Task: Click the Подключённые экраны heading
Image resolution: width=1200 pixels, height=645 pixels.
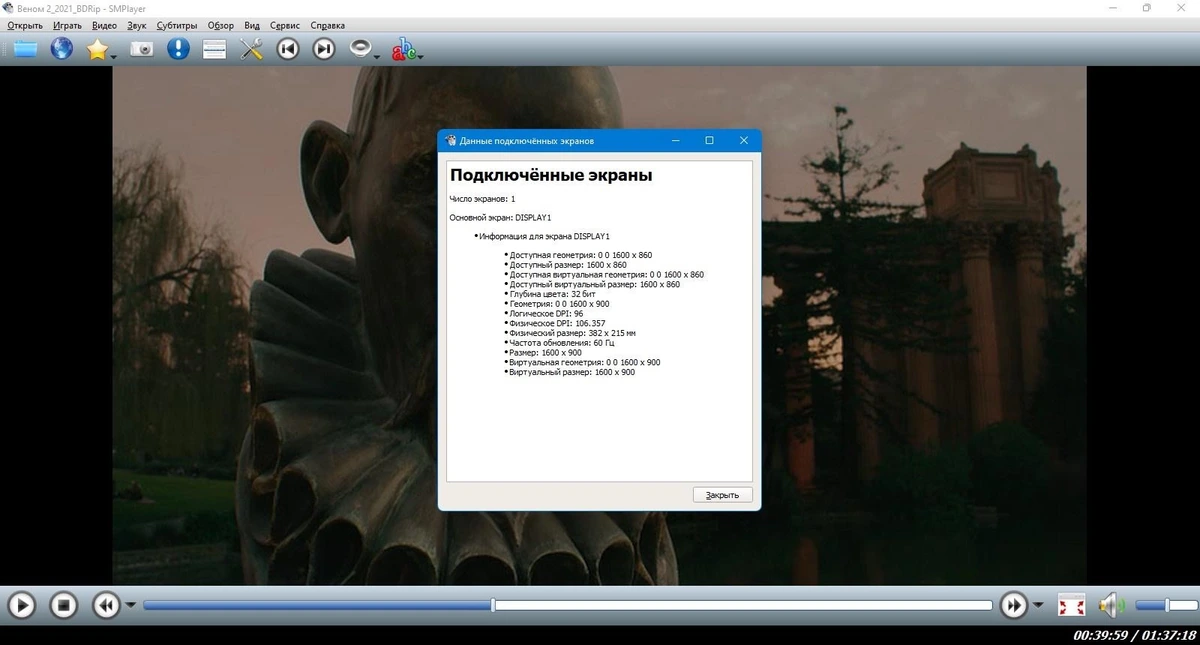Action: (551, 175)
